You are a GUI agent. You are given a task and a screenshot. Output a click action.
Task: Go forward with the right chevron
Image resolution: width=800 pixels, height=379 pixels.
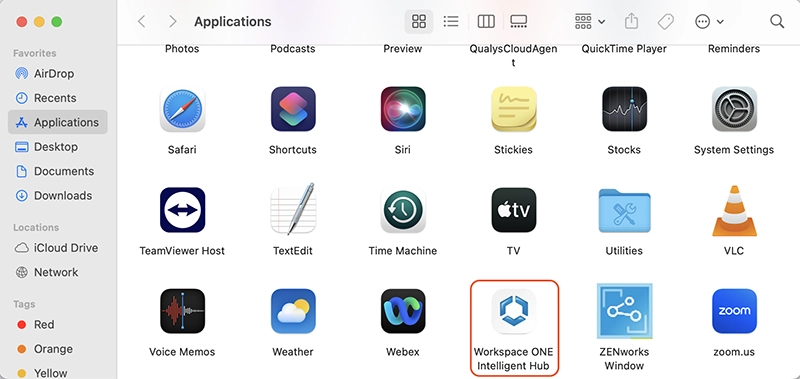point(172,21)
